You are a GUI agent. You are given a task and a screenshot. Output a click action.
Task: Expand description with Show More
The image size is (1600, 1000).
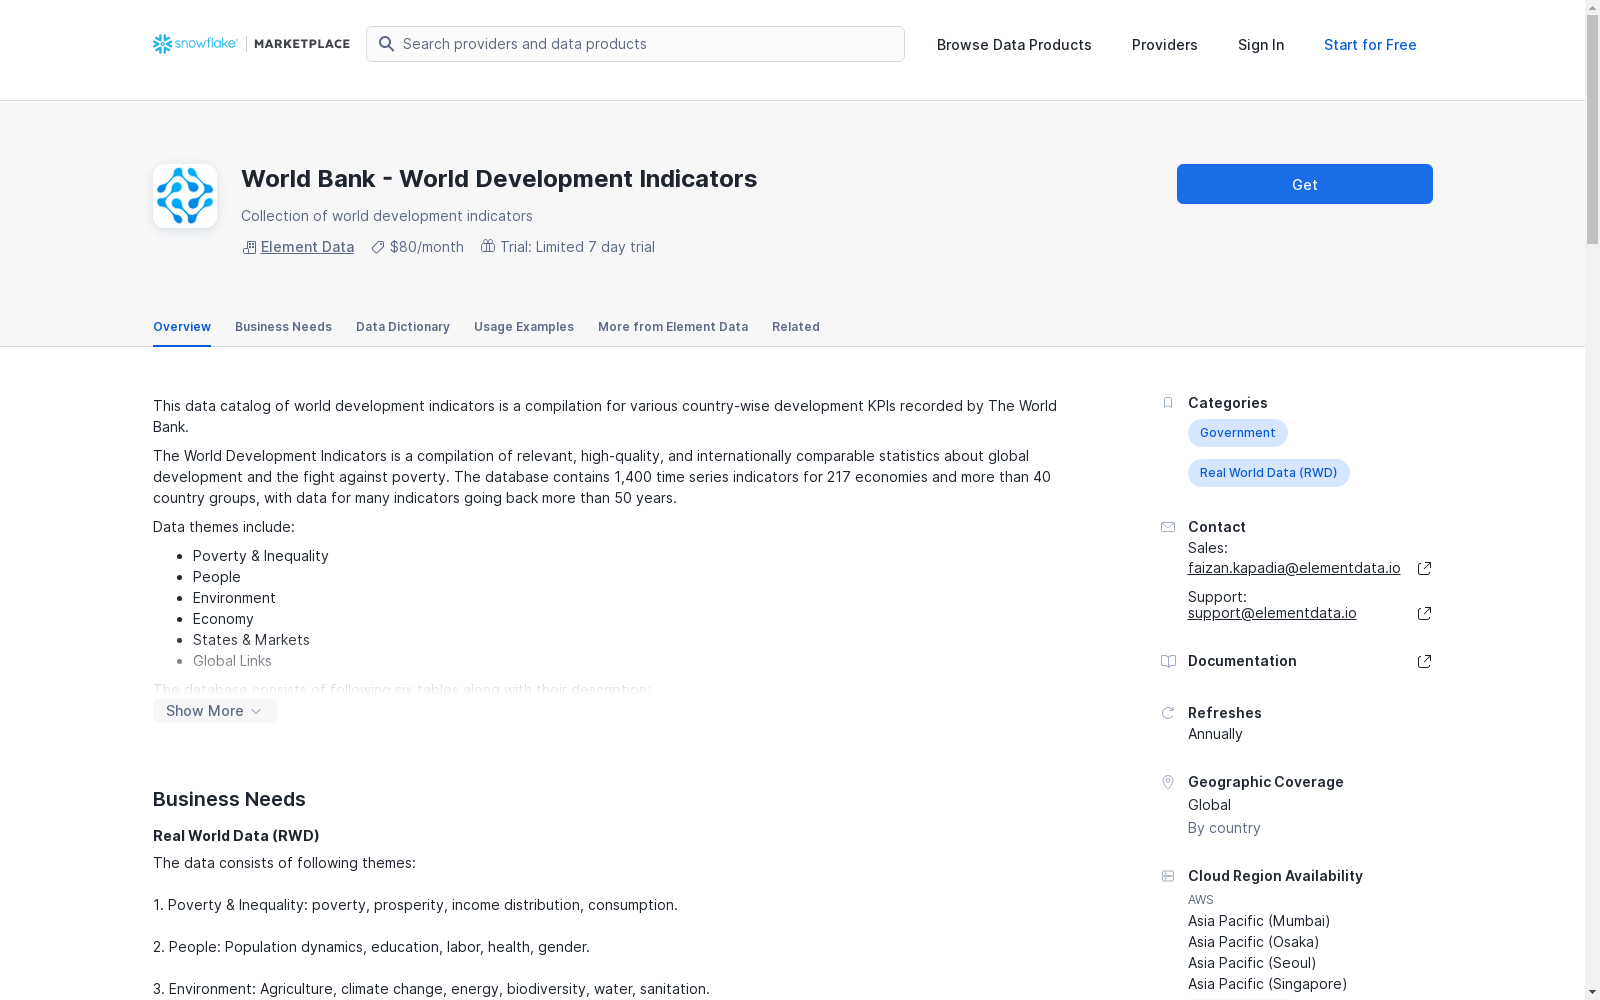click(x=215, y=711)
